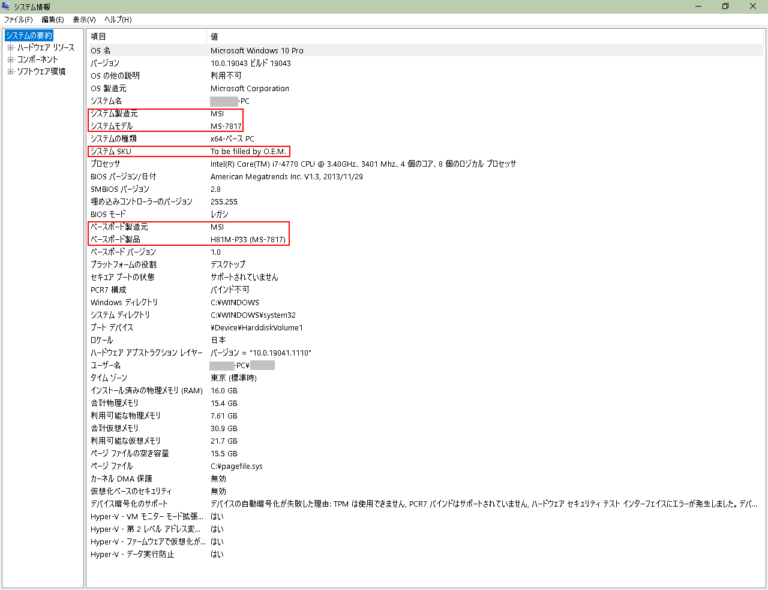The image size is (768, 590).
Task: Open the ファイル(F) menu
Action: coord(18,20)
